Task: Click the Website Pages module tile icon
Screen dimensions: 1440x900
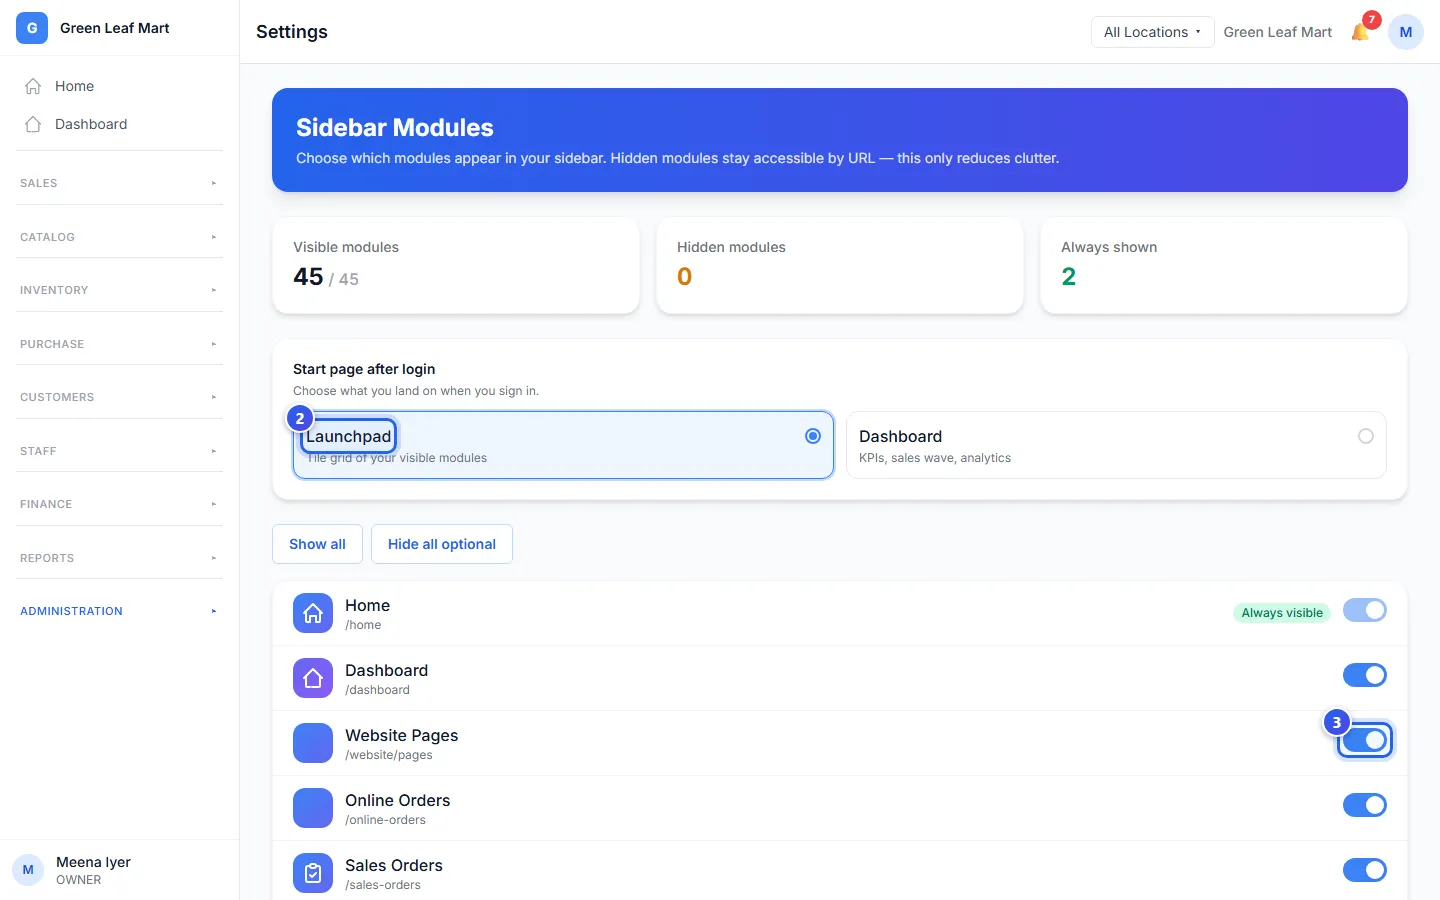Action: click(x=313, y=743)
